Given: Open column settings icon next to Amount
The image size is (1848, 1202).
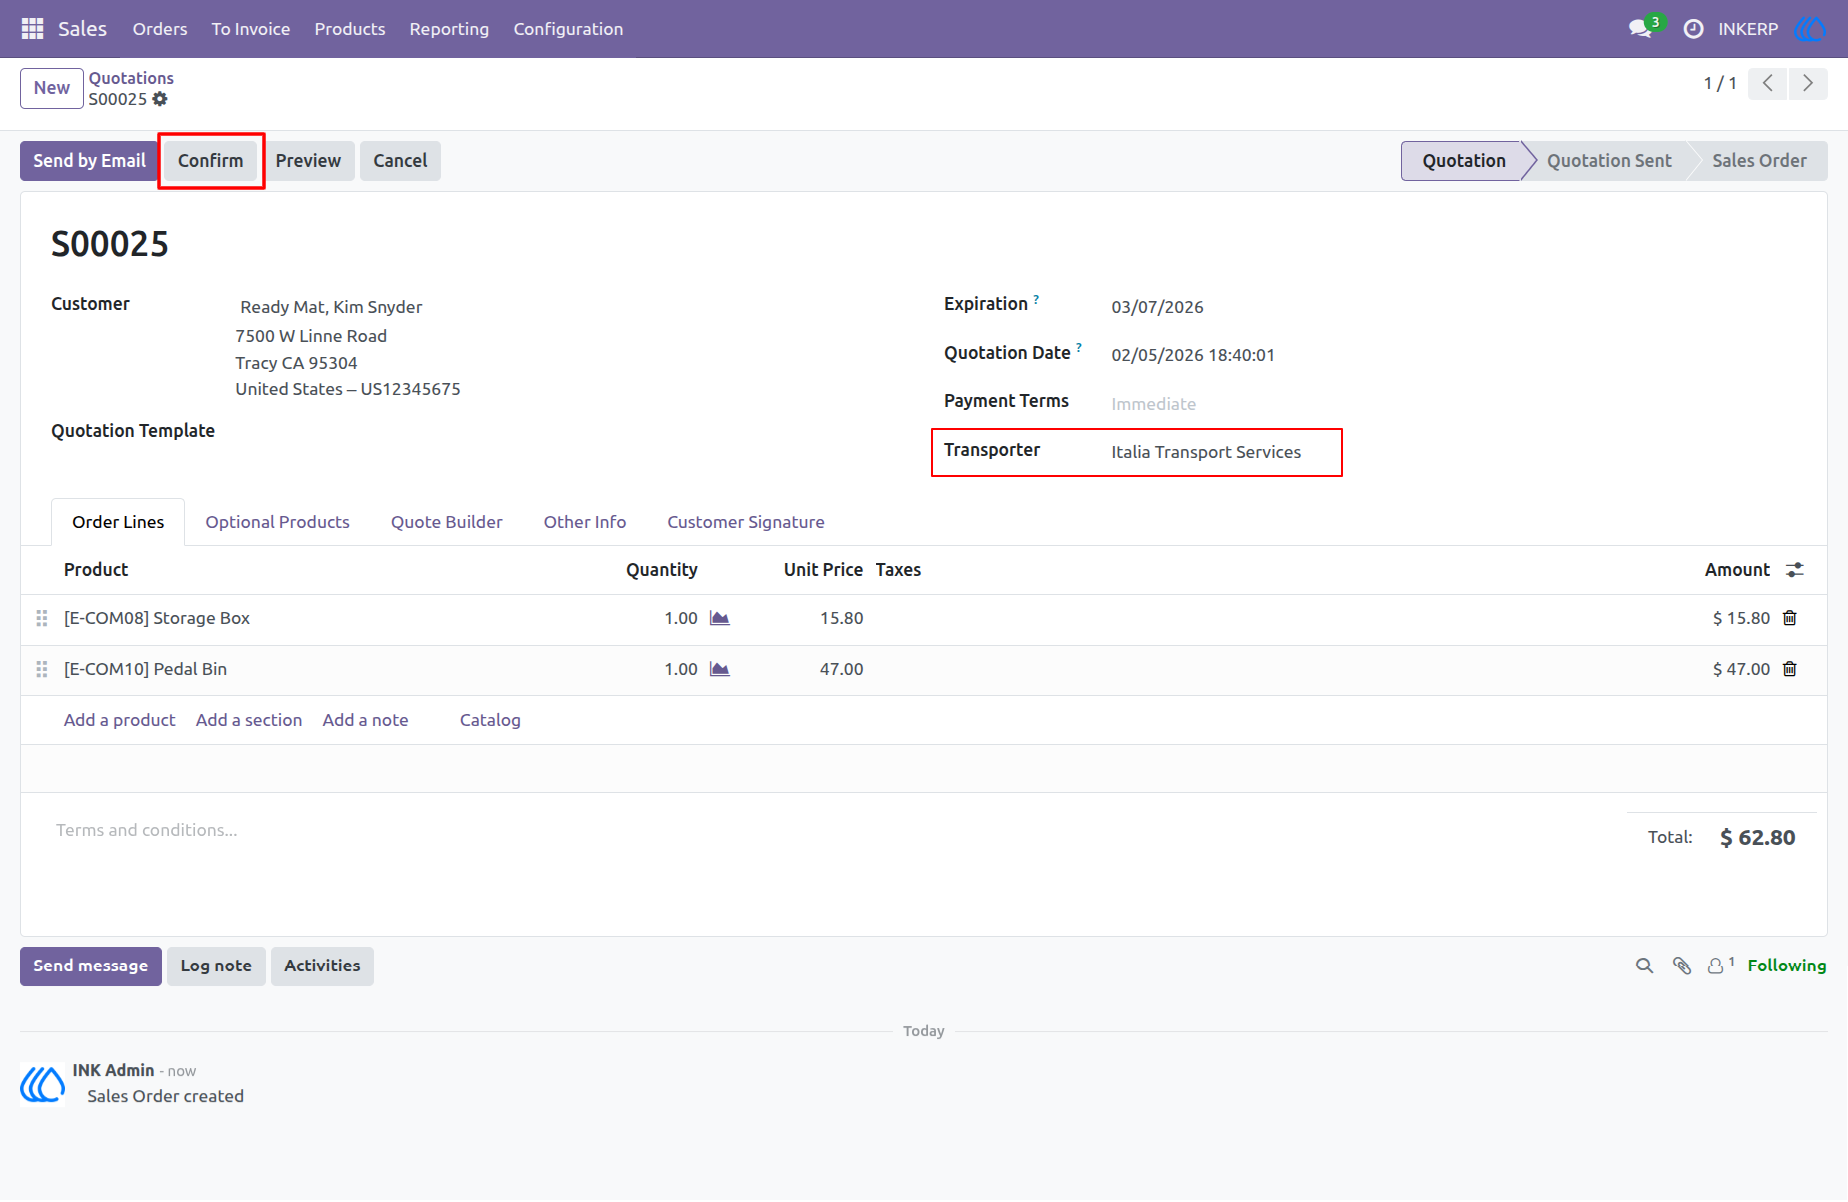Looking at the screenshot, I should (1795, 570).
